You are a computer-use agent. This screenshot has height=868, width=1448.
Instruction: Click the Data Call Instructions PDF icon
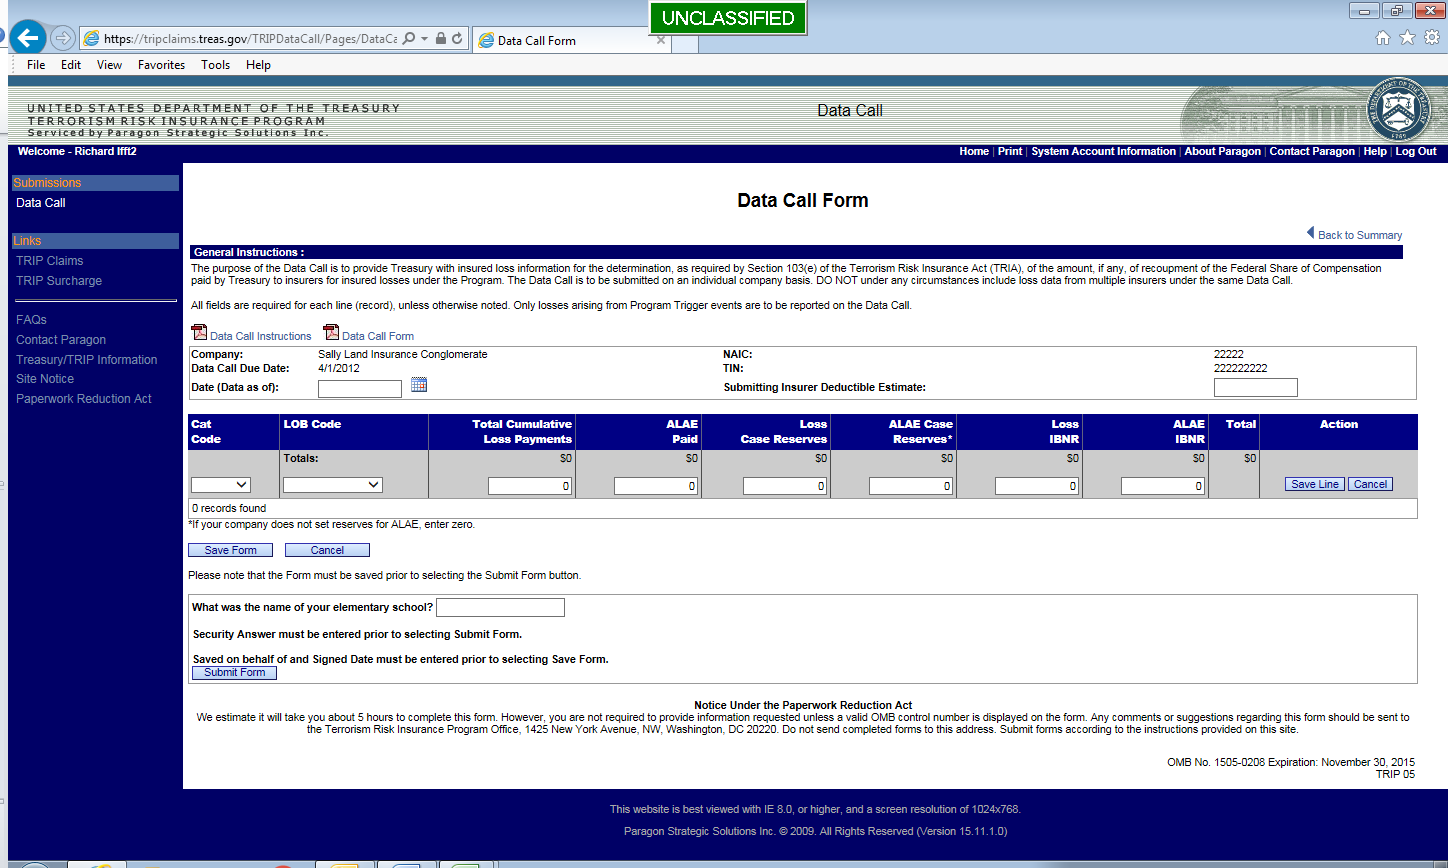tap(199, 334)
